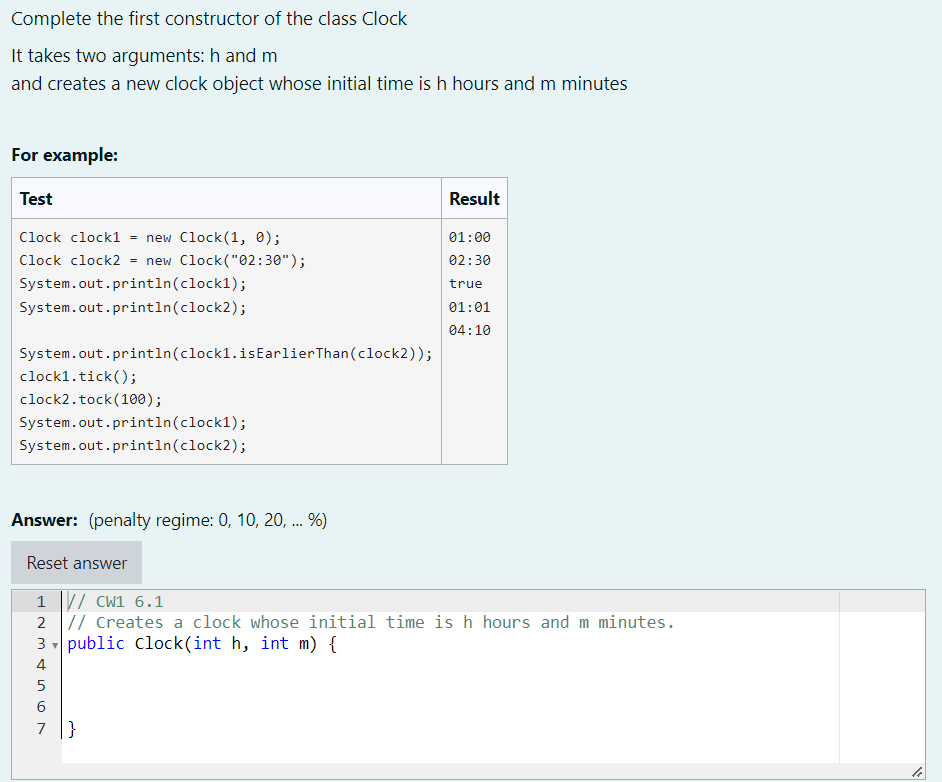This screenshot has width=942, height=782.
Task: Click the result value 01:00
Action: point(469,237)
